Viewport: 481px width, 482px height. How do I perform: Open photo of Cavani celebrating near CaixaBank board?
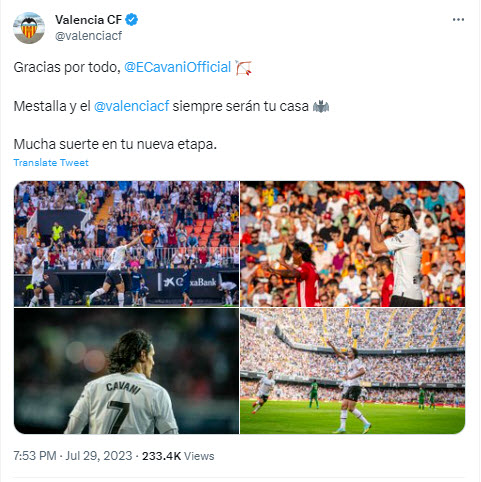[x=126, y=244]
